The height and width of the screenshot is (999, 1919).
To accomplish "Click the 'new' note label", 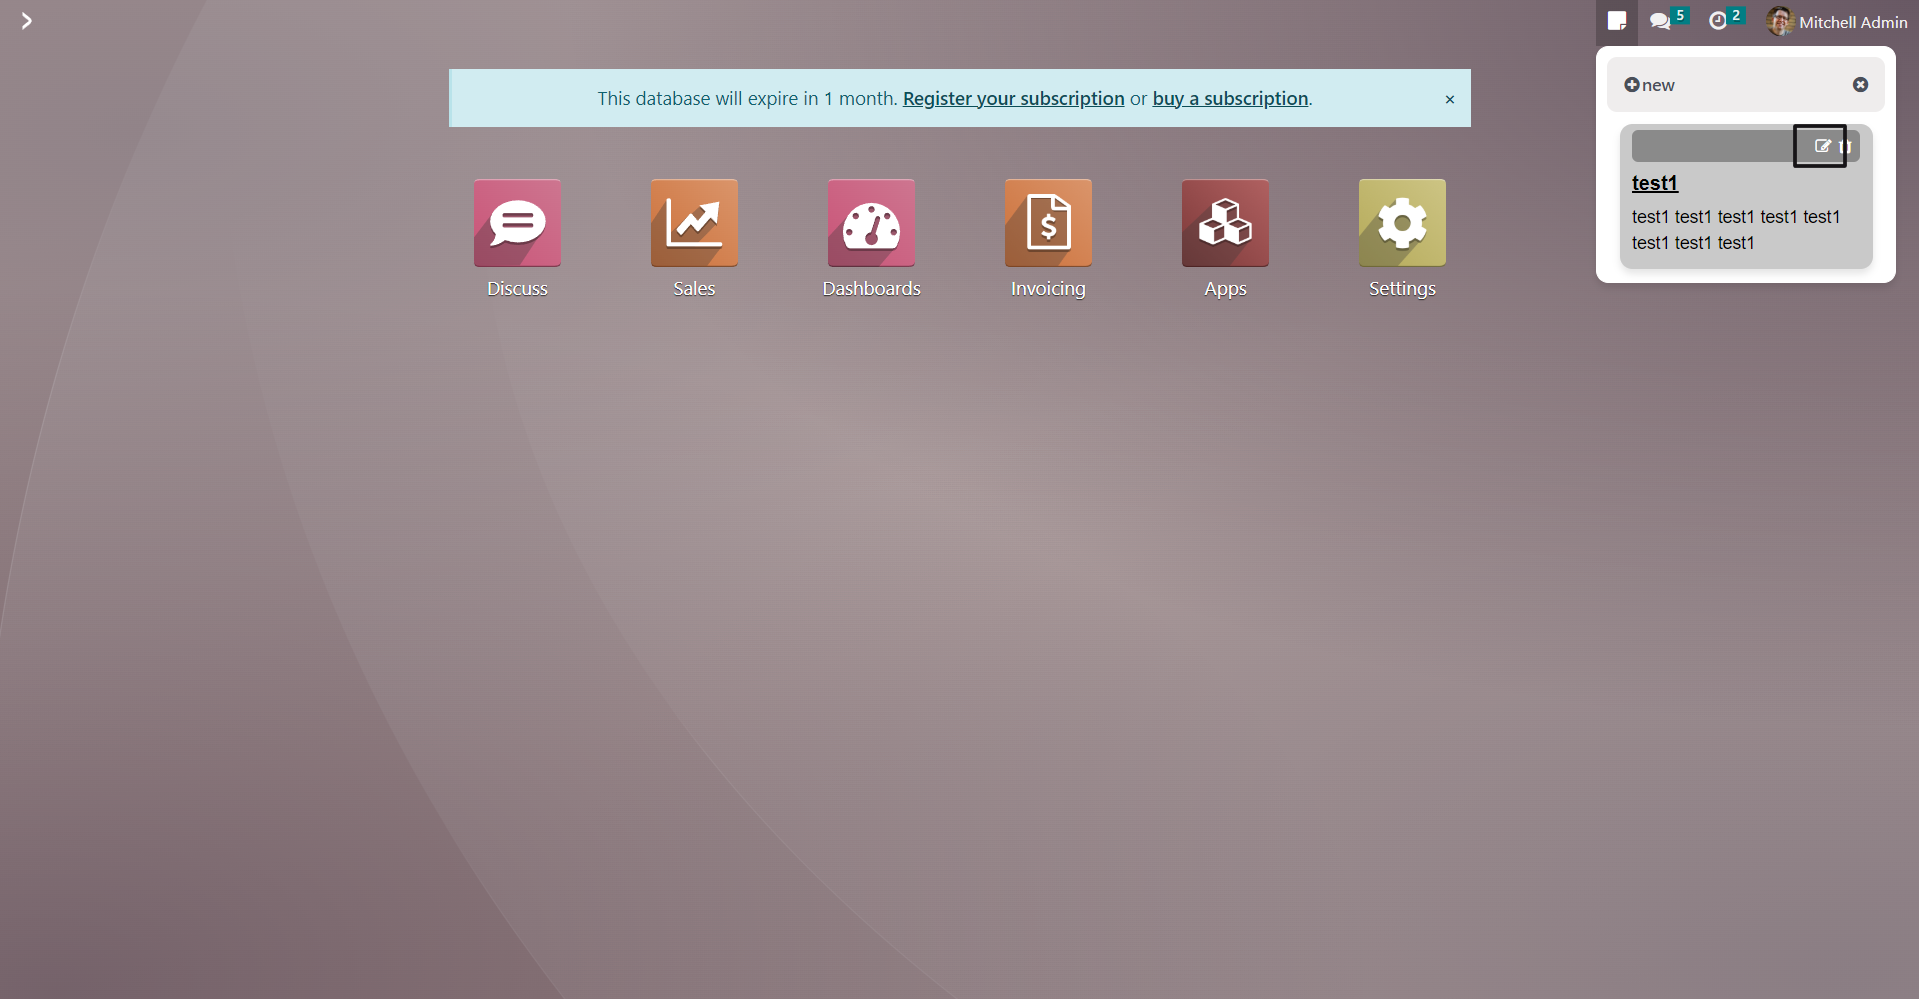I will (1658, 85).
